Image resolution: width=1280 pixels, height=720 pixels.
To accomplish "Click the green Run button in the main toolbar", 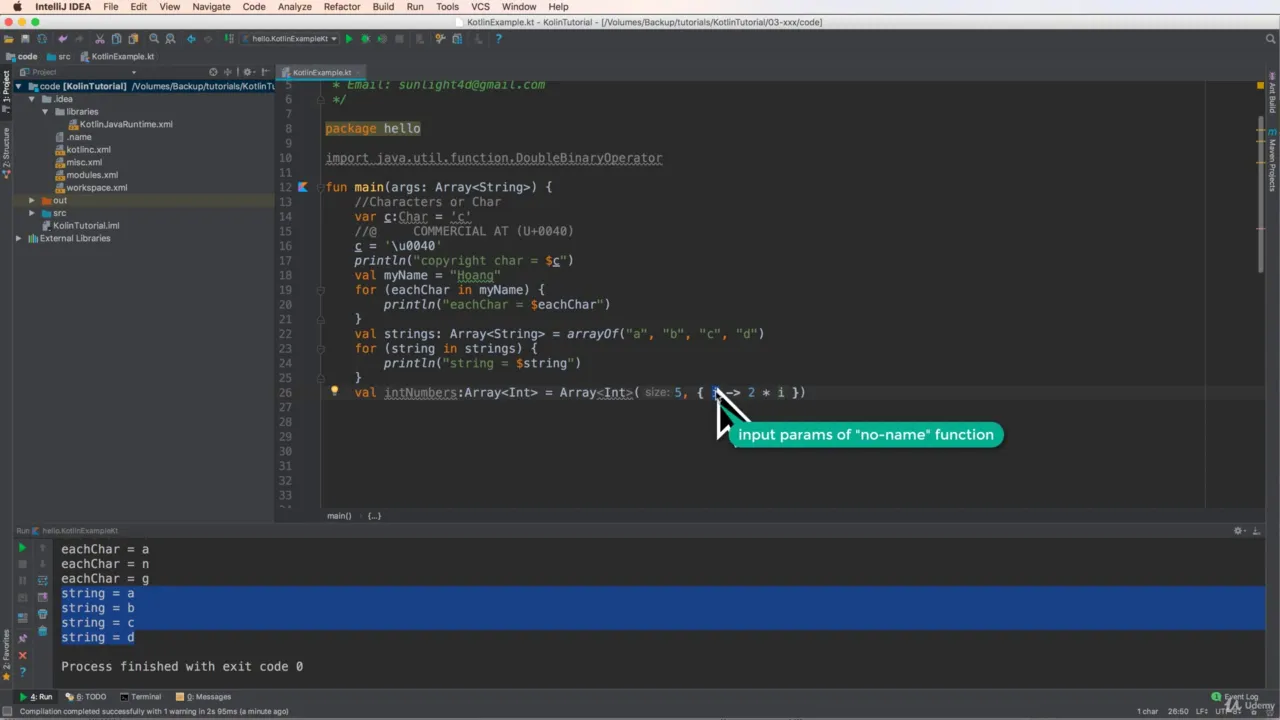I will coord(349,39).
